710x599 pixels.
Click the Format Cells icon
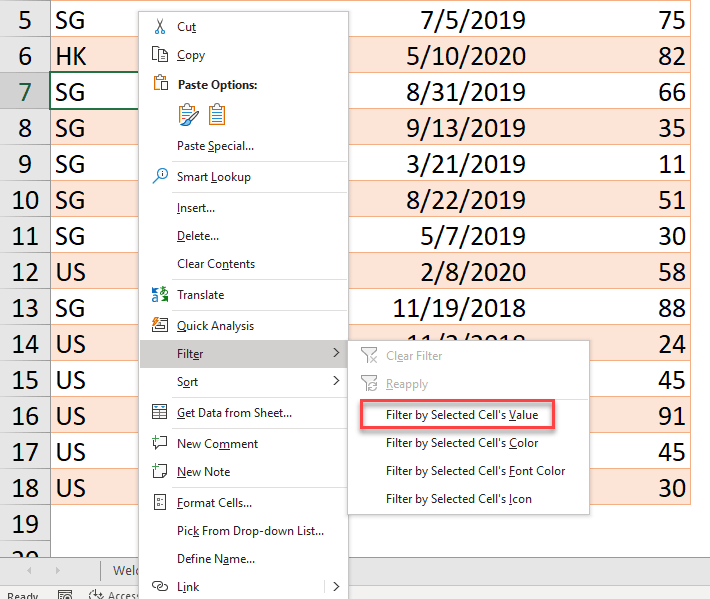tap(159, 503)
